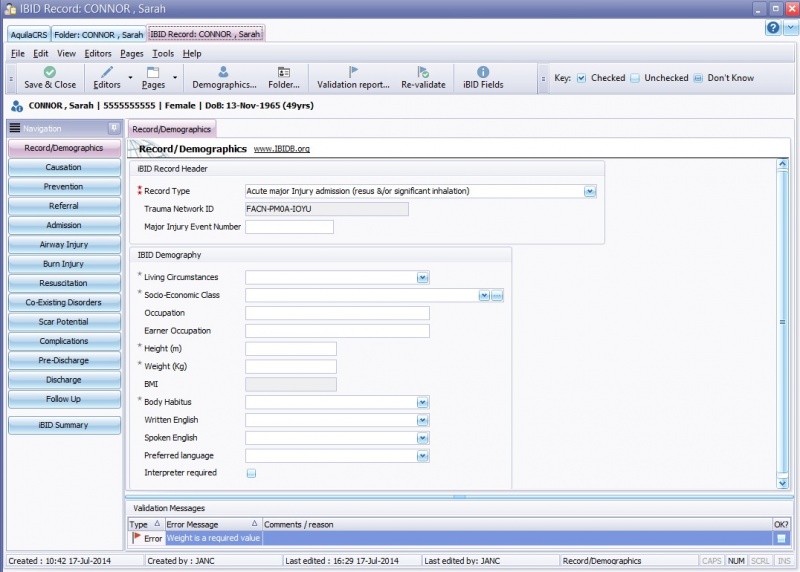800x572 pixels.
Task: Open the Tools menu
Action: point(163,53)
